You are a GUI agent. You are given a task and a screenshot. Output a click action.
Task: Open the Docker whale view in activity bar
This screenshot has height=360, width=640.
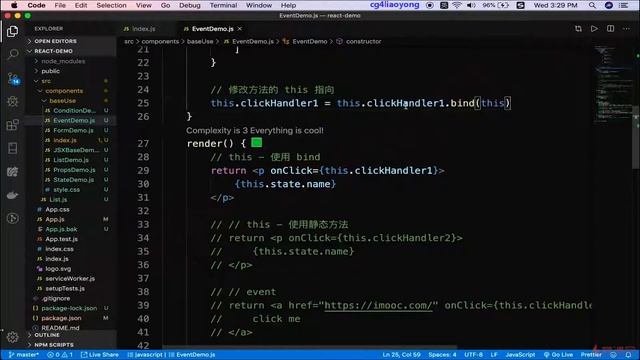coord(13,195)
